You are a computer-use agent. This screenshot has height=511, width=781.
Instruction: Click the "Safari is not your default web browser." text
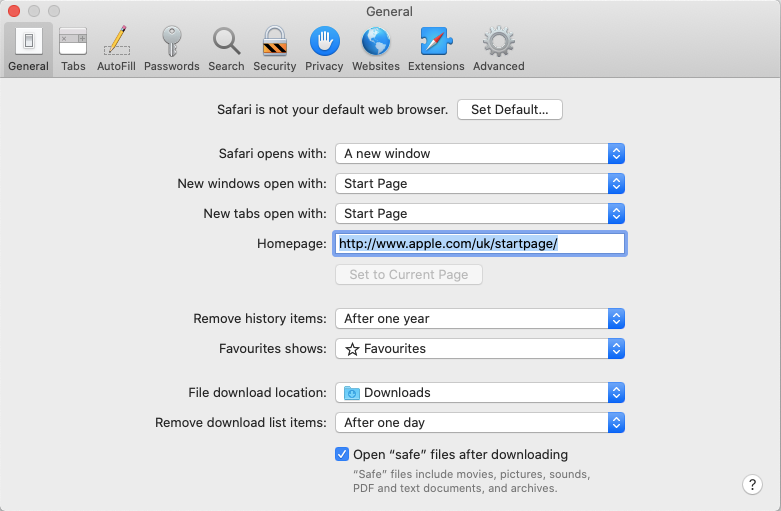coord(332,110)
